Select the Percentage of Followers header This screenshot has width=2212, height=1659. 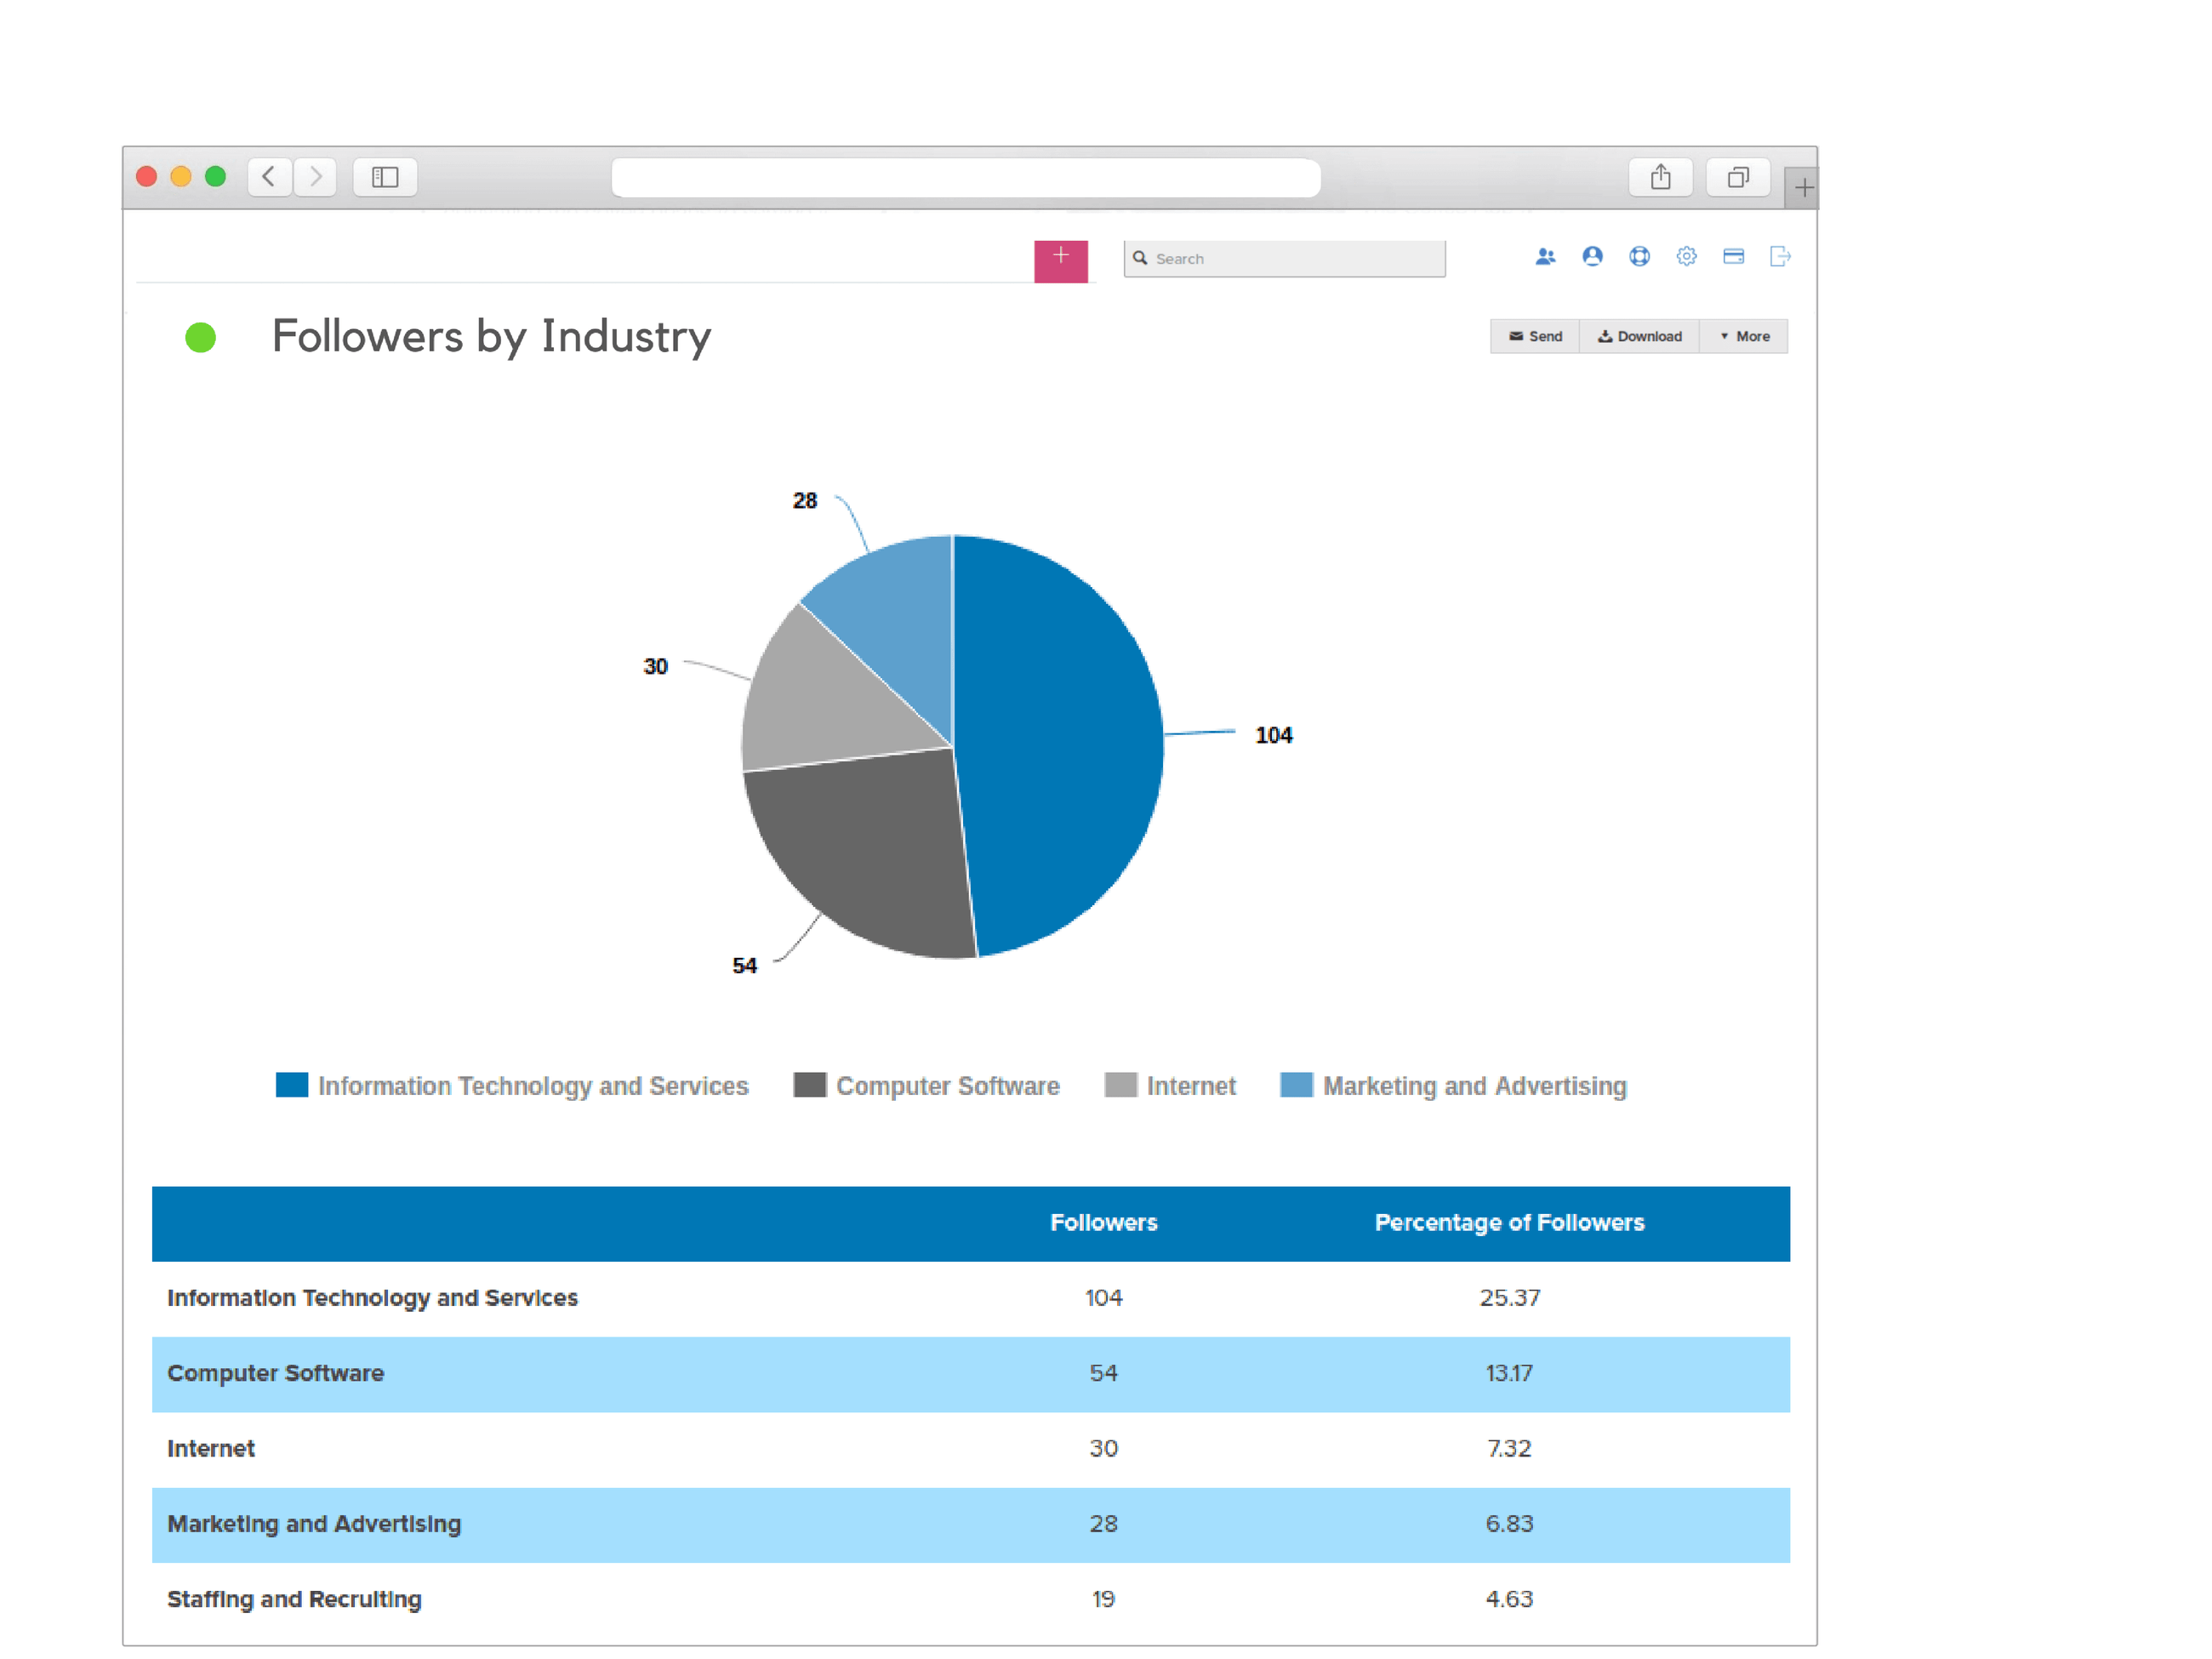pyautogui.click(x=1509, y=1222)
